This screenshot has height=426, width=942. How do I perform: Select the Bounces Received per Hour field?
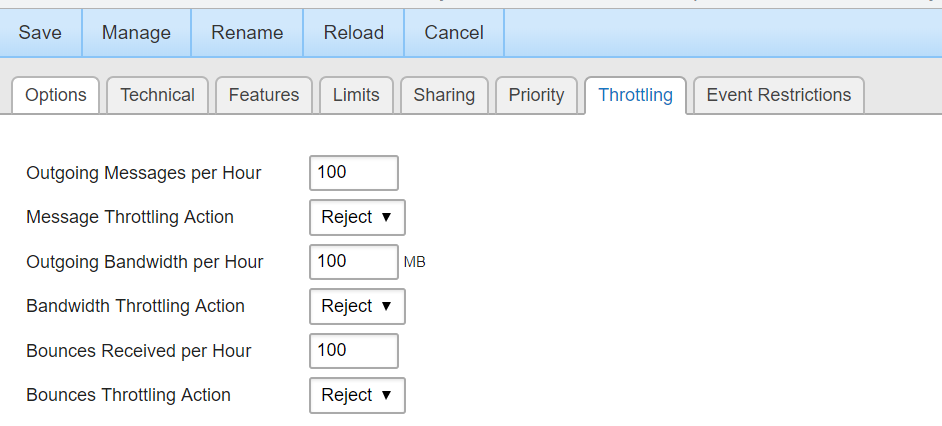(x=354, y=351)
